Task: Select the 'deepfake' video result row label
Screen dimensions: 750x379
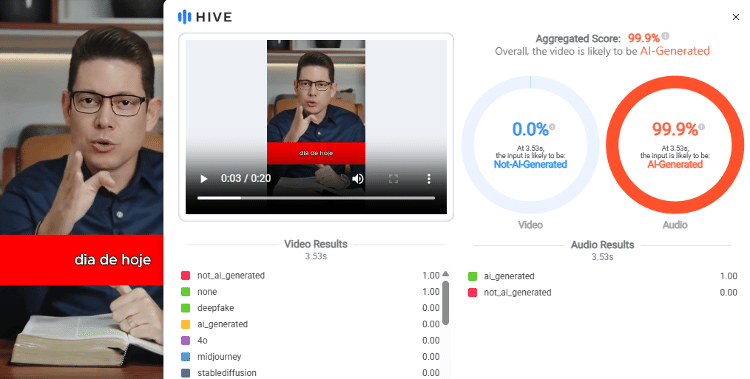Action: point(216,308)
